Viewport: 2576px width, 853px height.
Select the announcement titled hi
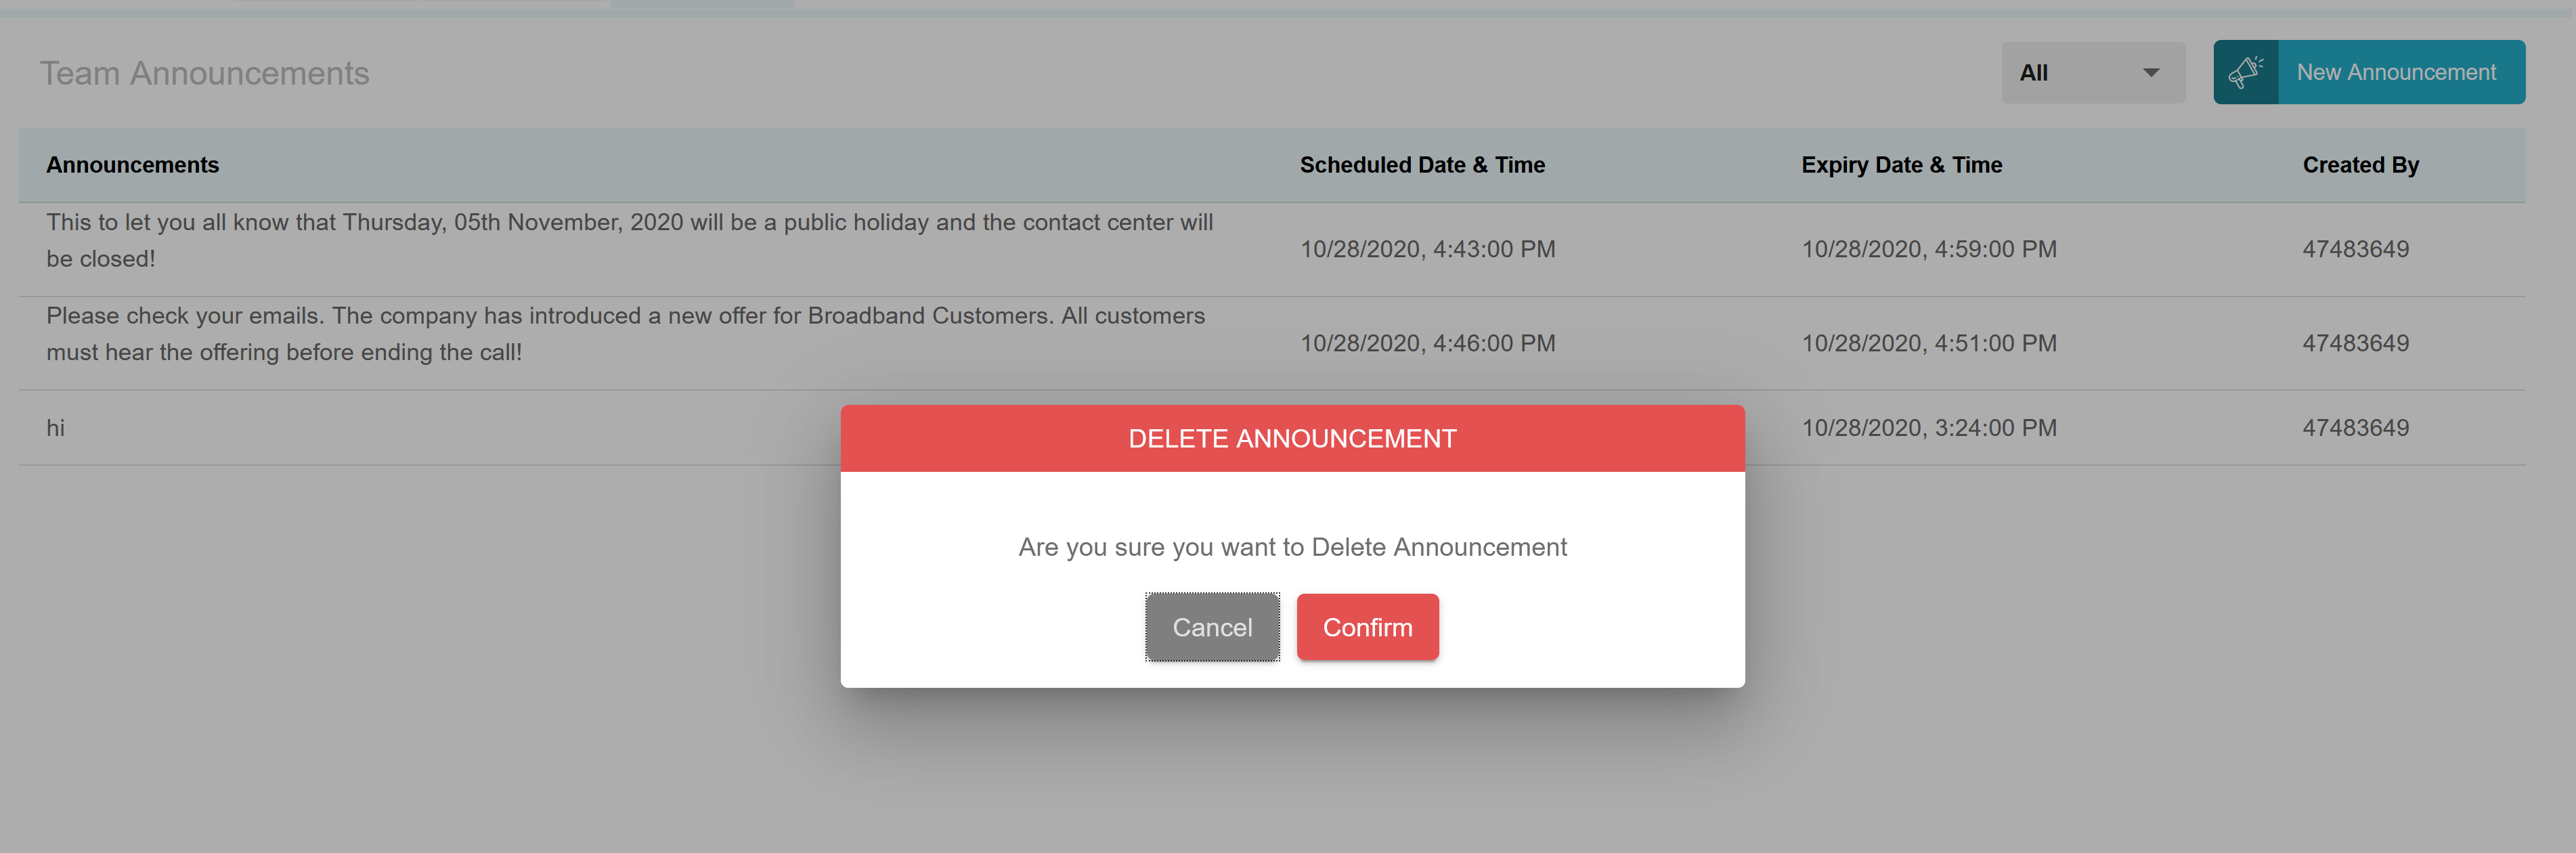[57, 427]
